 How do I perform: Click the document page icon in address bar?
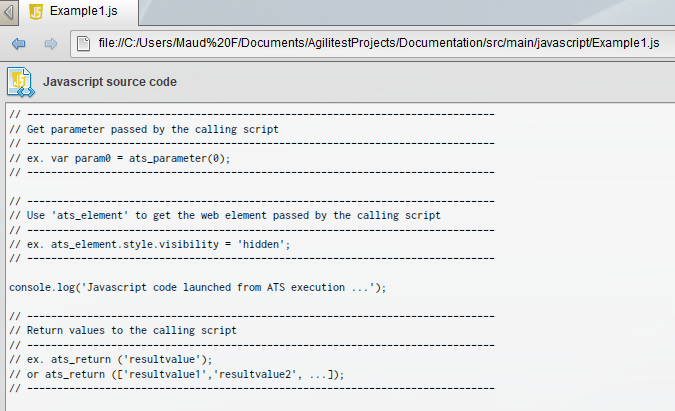point(84,43)
